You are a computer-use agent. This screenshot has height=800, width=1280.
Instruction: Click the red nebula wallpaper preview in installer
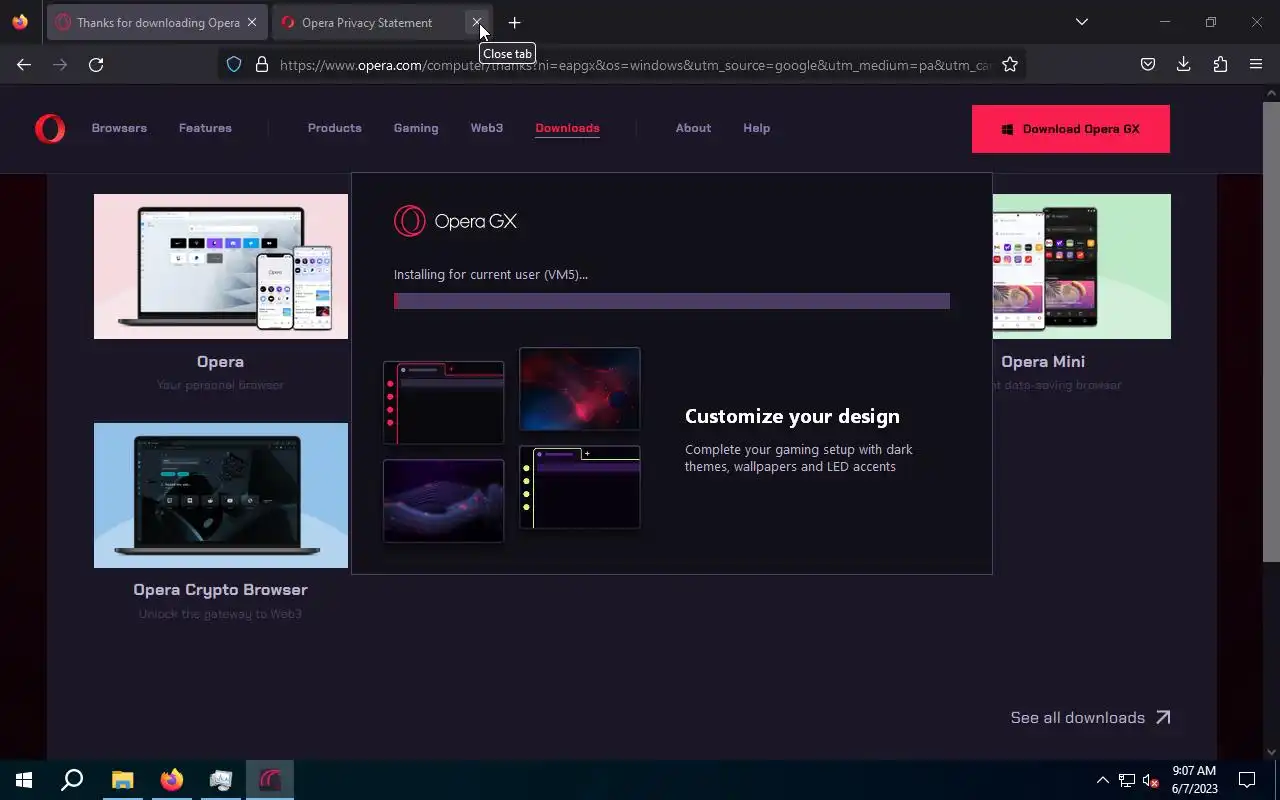(580, 389)
